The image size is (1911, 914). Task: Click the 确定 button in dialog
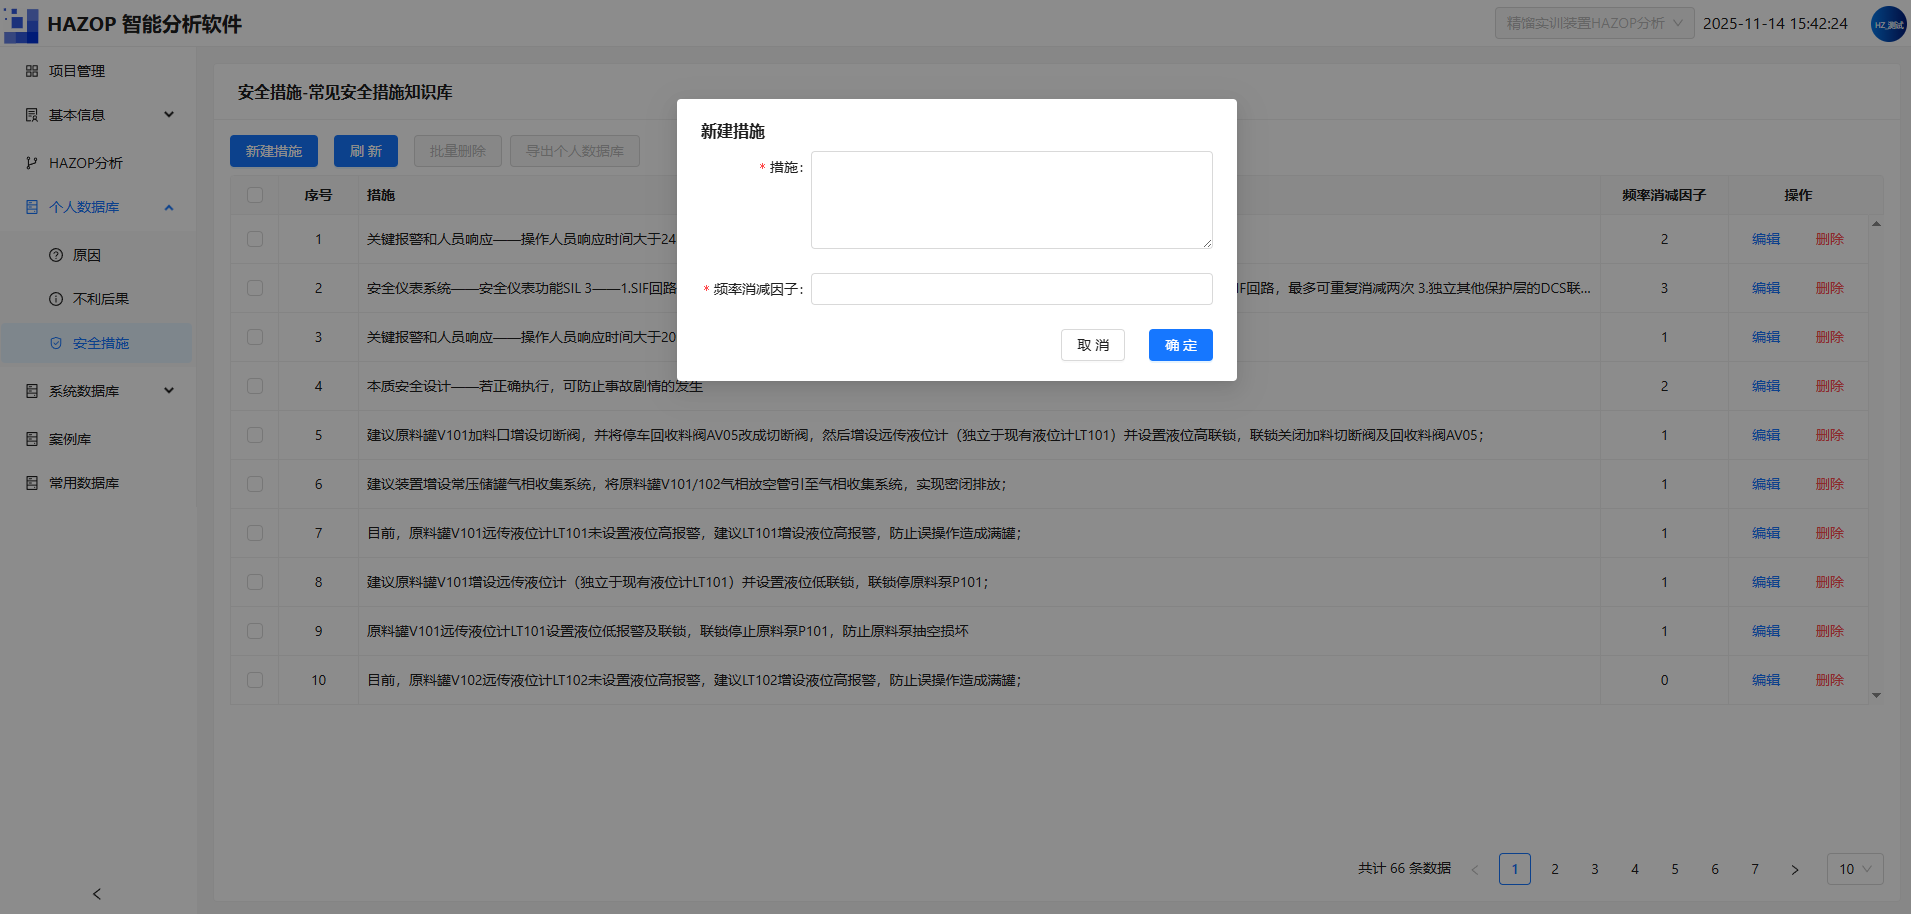coord(1181,345)
